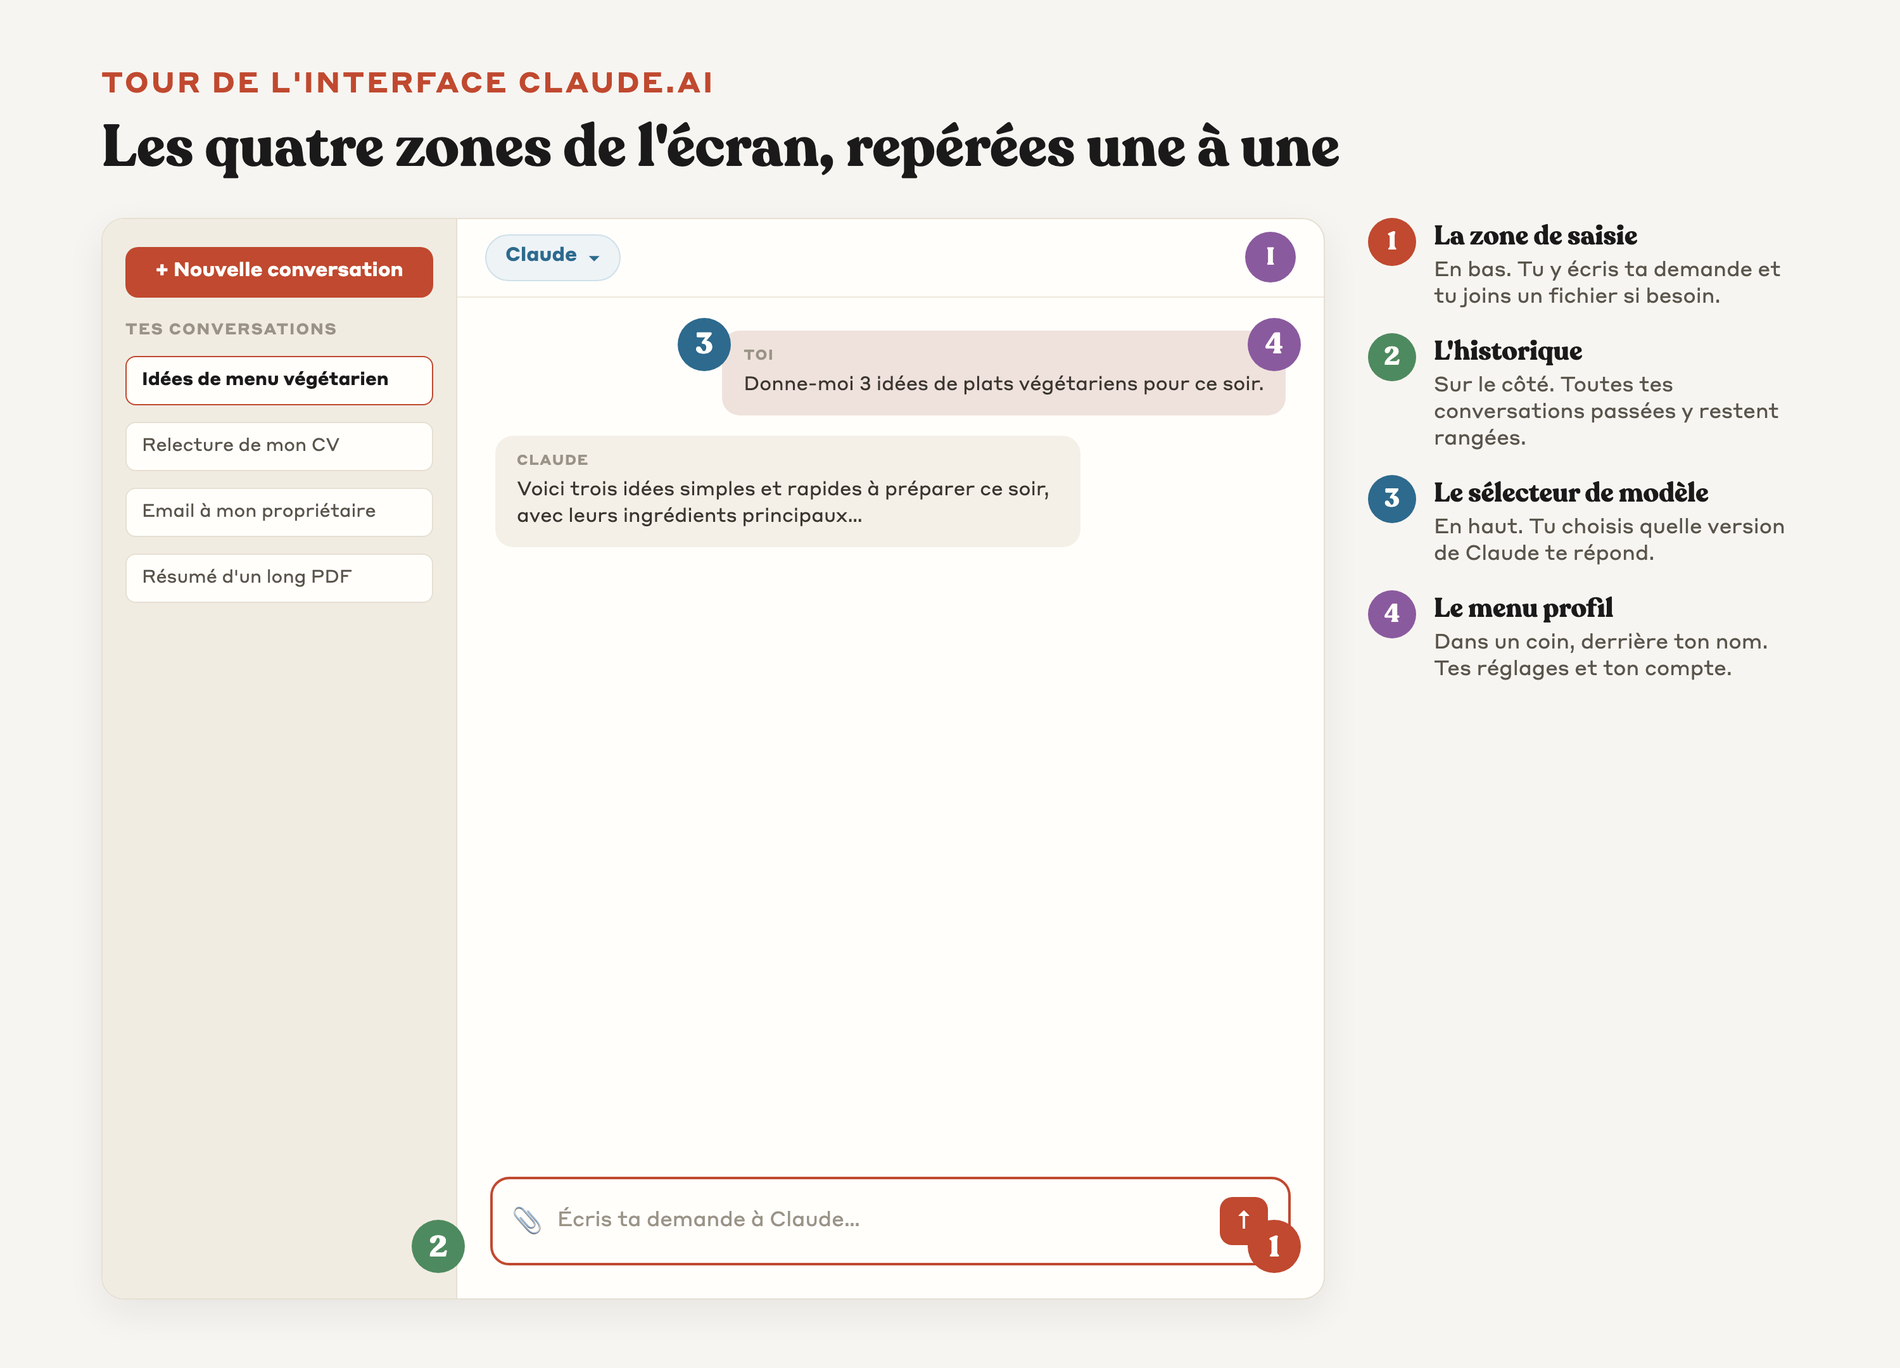Click the Le menu profil legend title
The height and width of the screenshot is (1368, 1900).
point(1523,608)
